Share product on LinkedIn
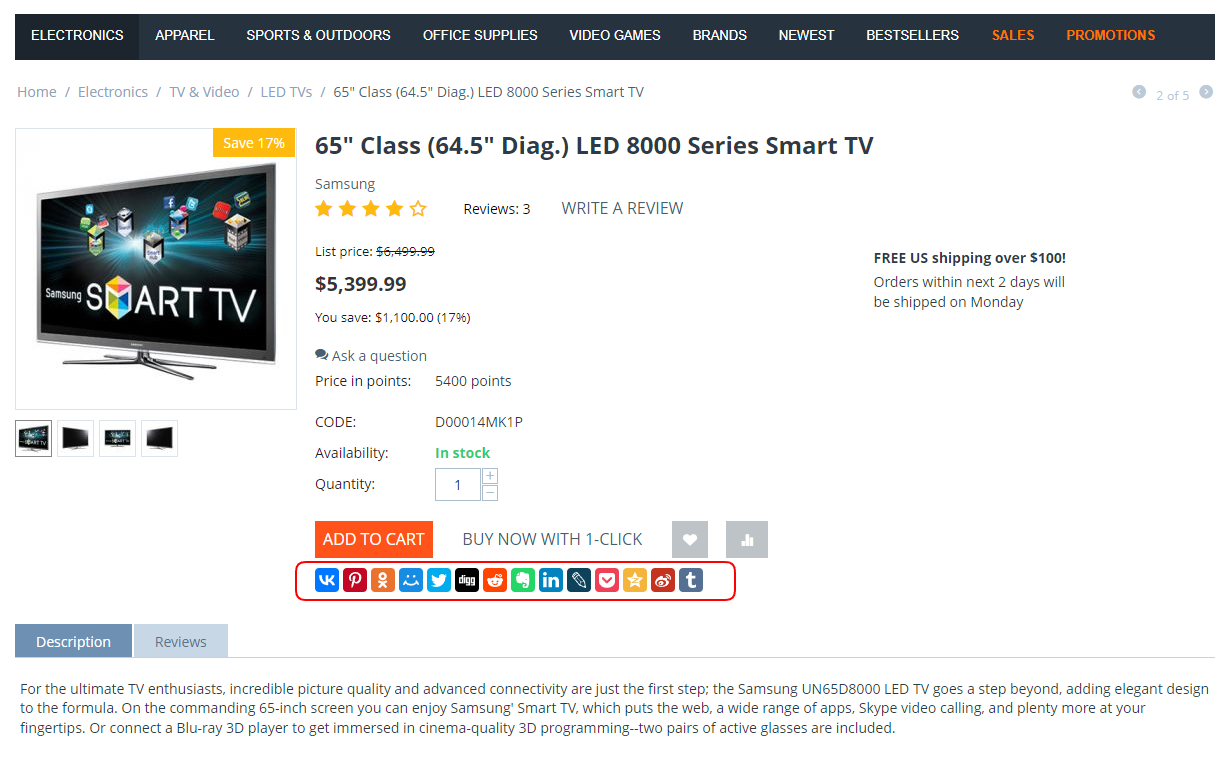 pos(551,580)
